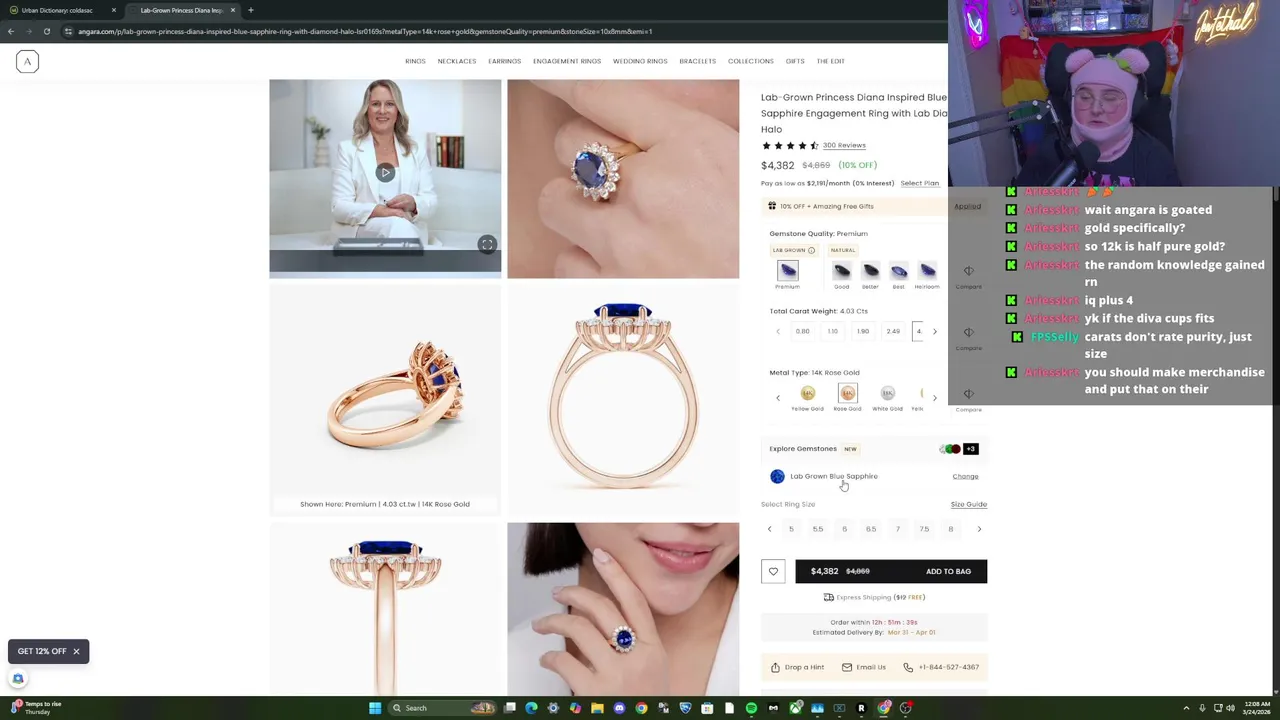Click the Angara logo icon
The image size is (1280, 720).
(x=27, y=61)
